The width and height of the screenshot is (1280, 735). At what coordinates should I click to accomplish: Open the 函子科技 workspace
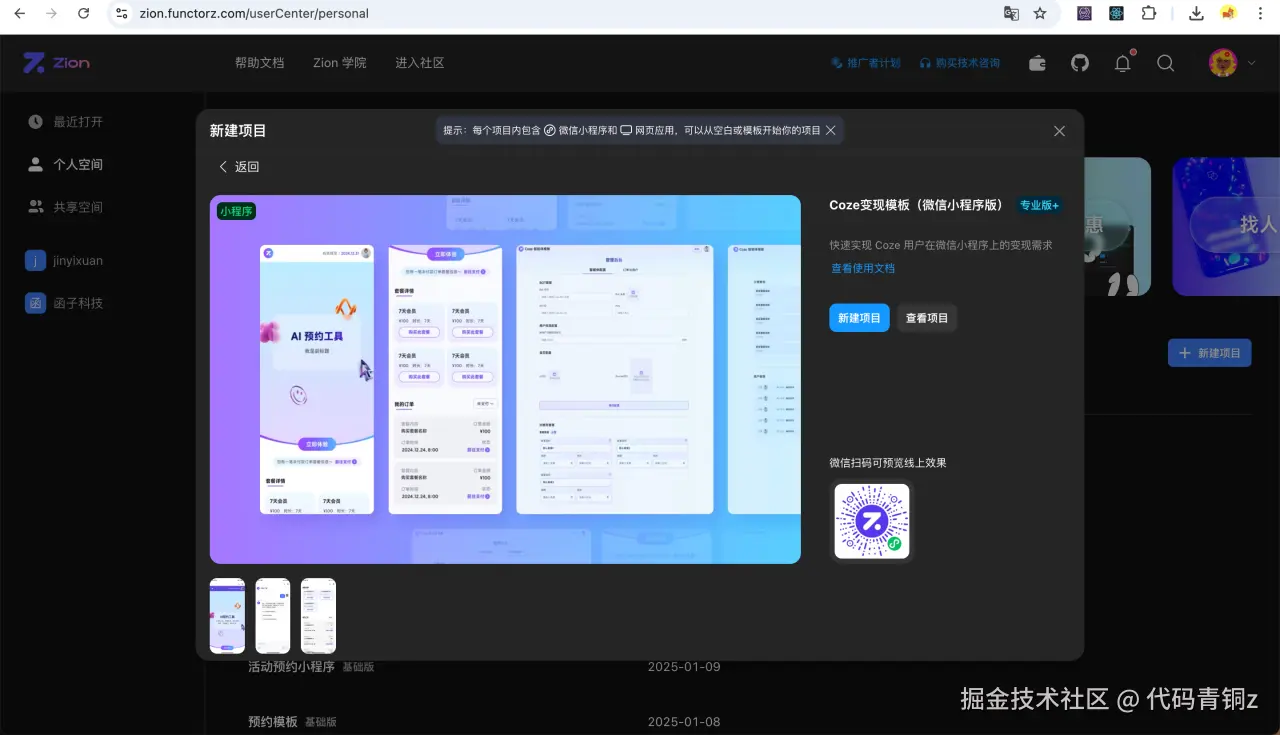pos(64,303)
